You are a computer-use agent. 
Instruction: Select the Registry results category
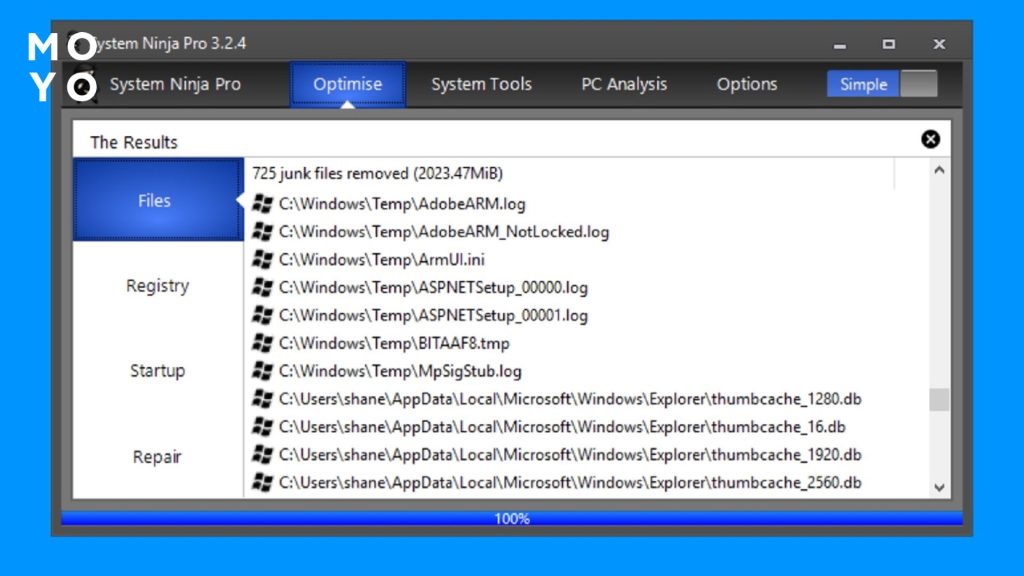[157, 286]
